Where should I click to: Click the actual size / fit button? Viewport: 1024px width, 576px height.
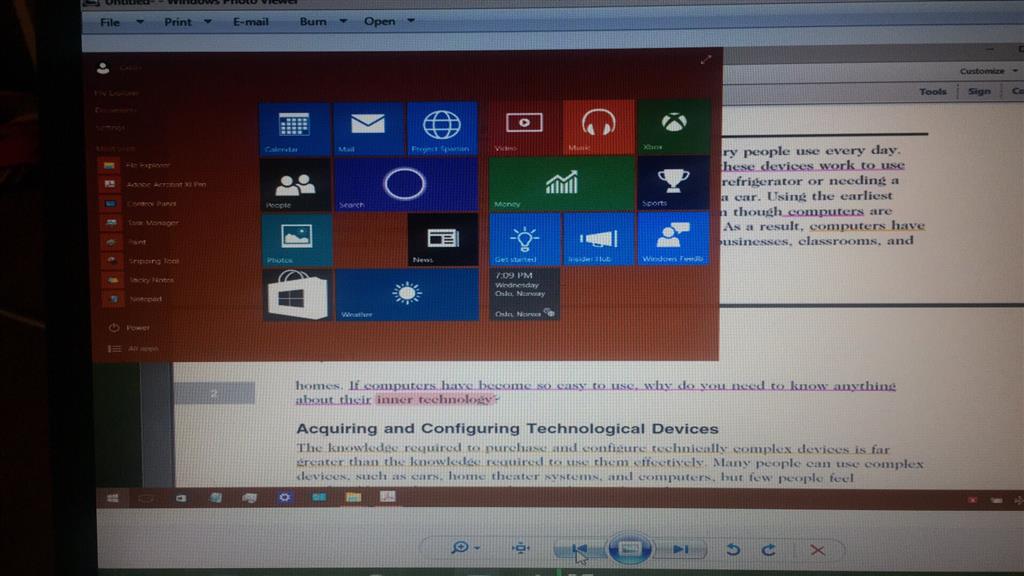click(520, 548)
